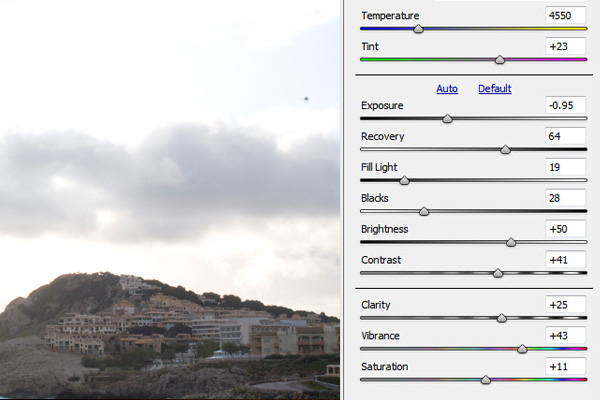This screenshot has height=400, width=600.
Task: Click the Contrast value field +41
Action: [x=565, y=260]
